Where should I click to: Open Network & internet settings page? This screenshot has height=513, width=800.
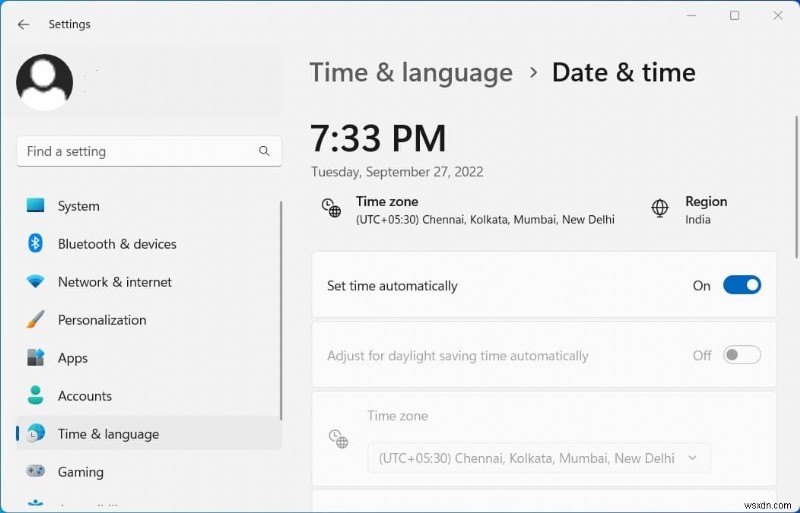click(x=115, y=282)
